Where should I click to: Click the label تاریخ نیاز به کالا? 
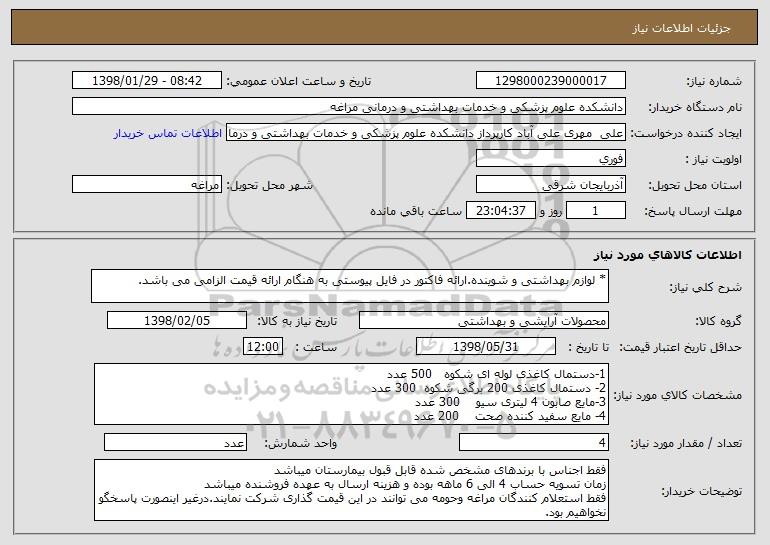coord(298,322)
